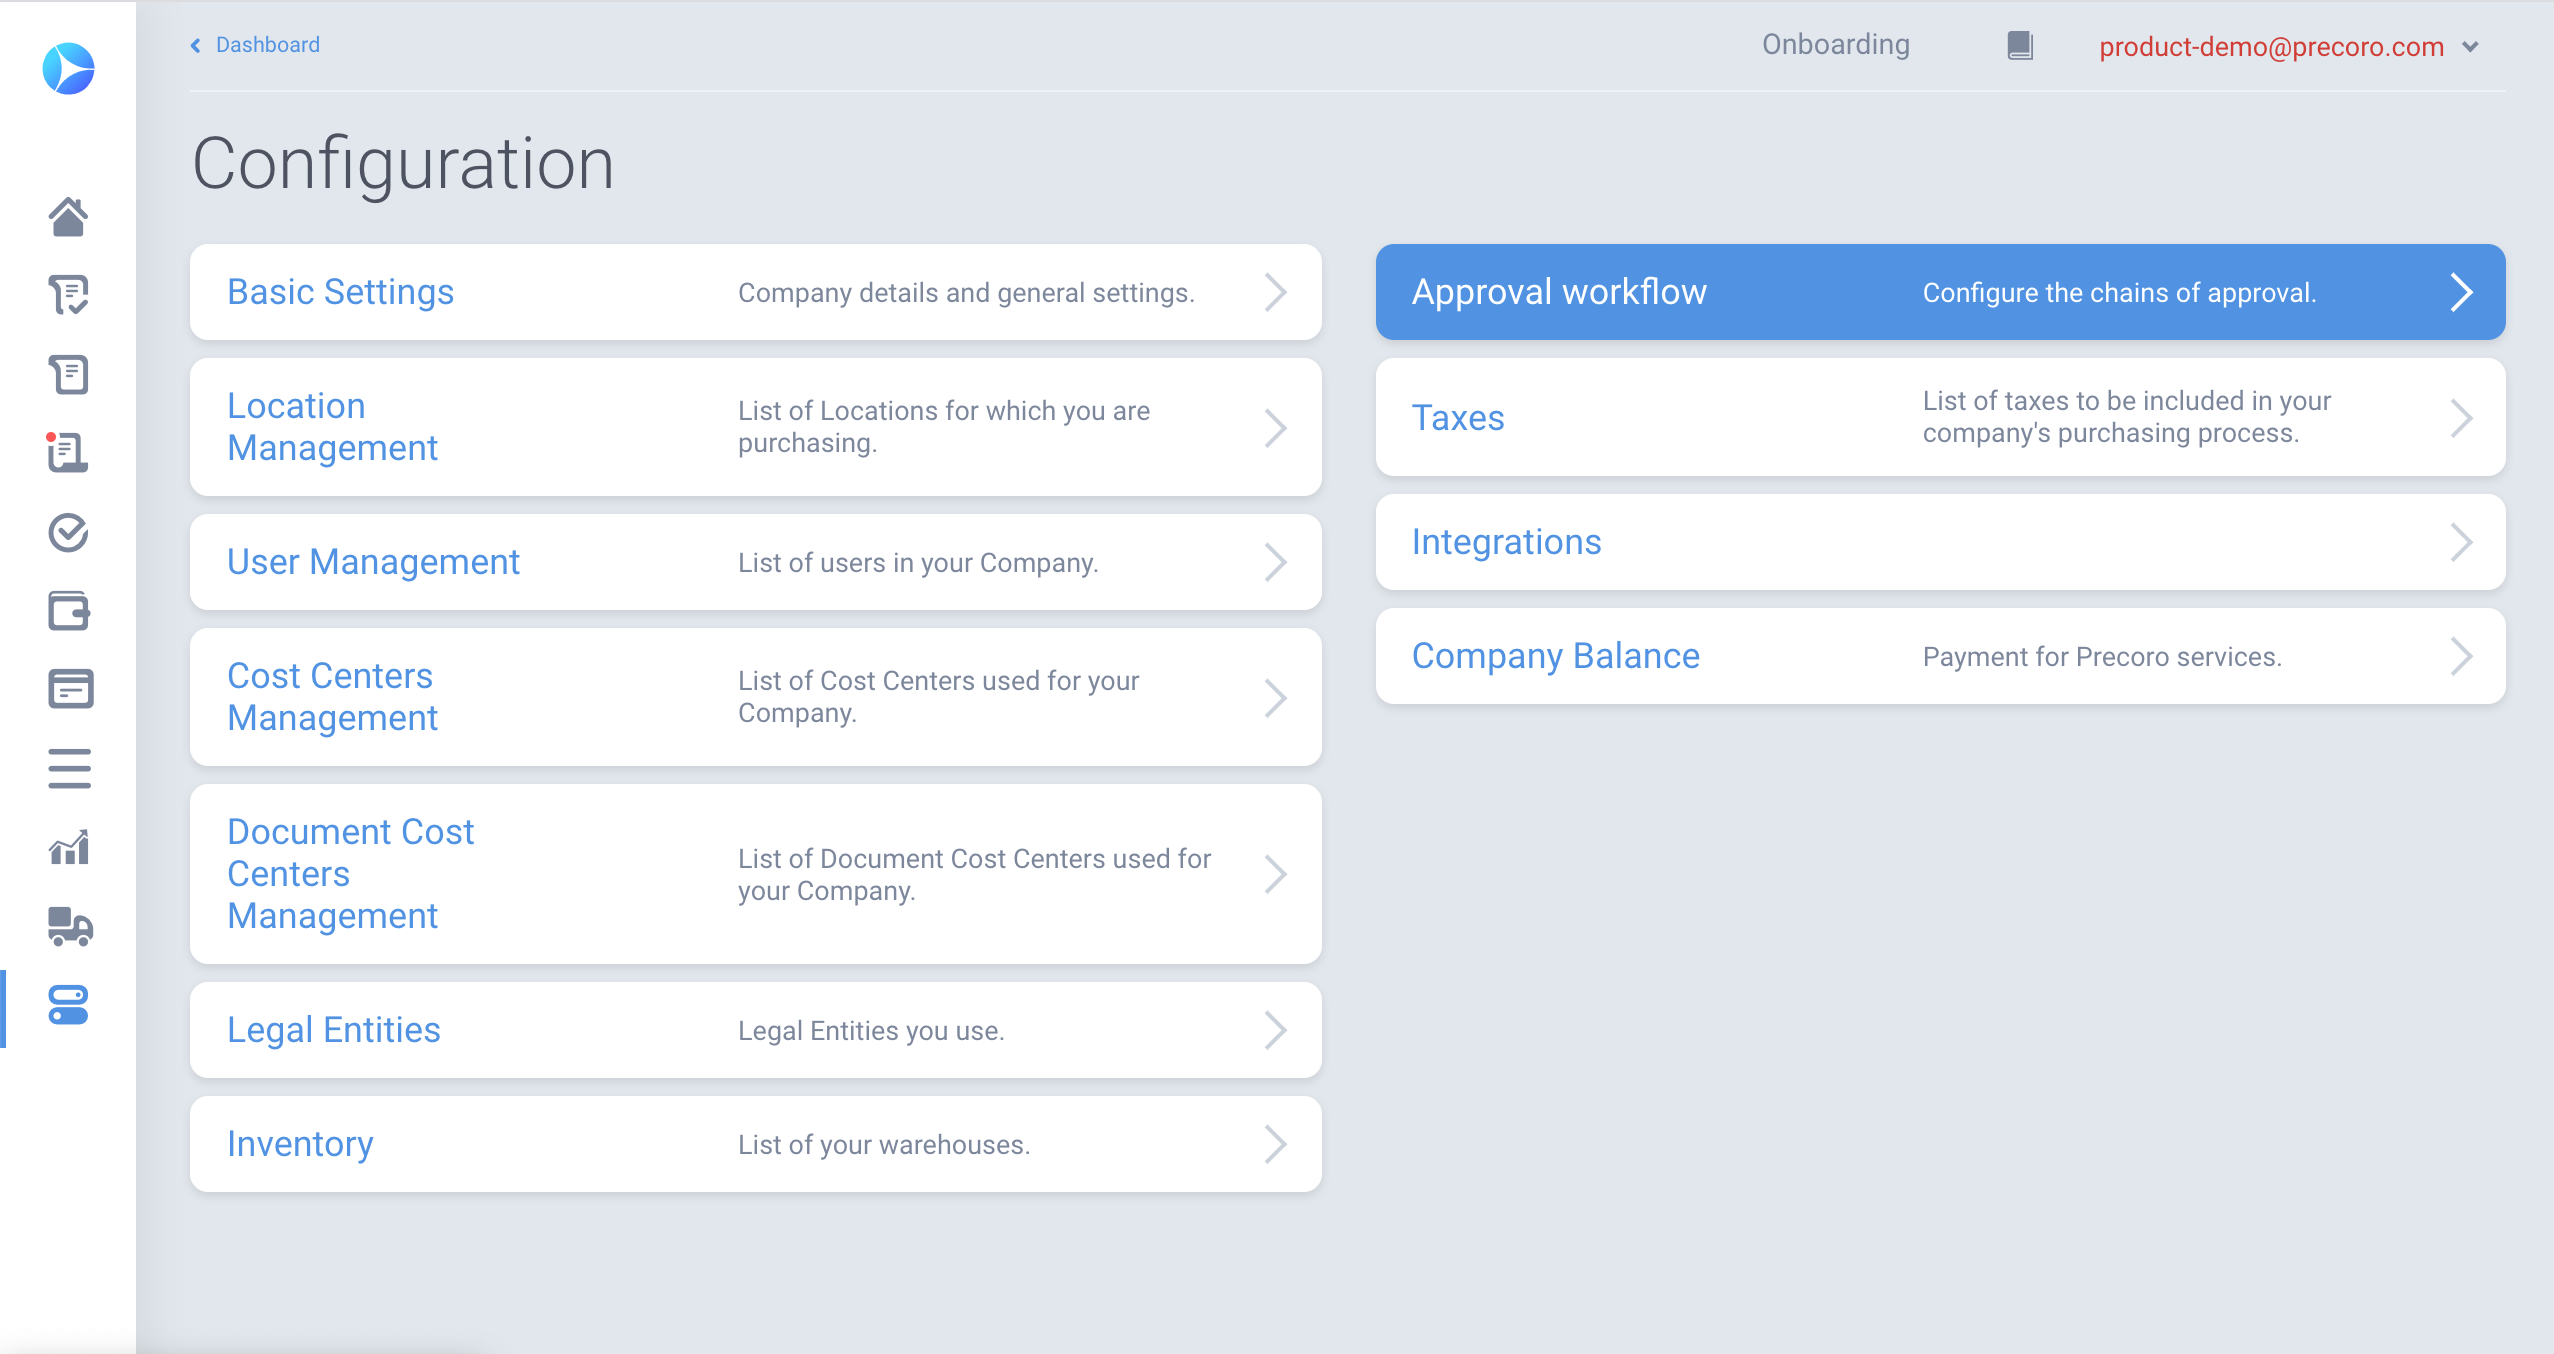The height and width of the screenshot is (1354, 2554).
Task: Click the Onboarding header item
Action: click(1835, 45)
